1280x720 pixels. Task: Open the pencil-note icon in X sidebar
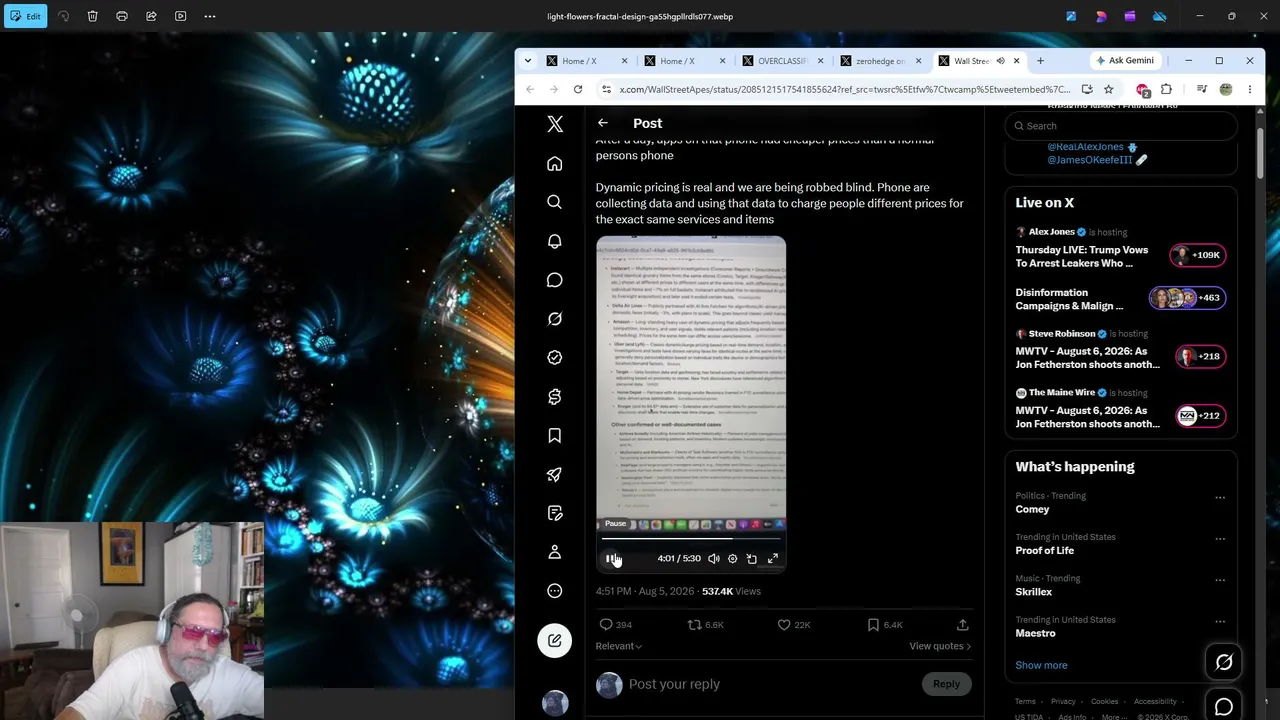(x=555, y=513)
